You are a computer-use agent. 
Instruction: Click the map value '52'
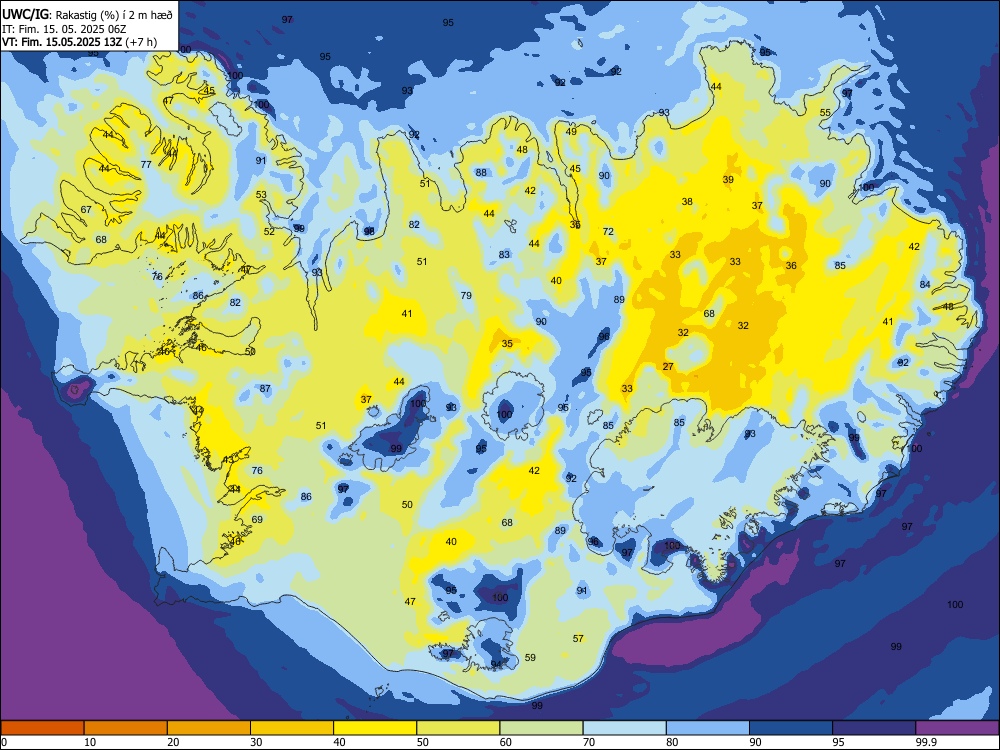pos(269,232)
